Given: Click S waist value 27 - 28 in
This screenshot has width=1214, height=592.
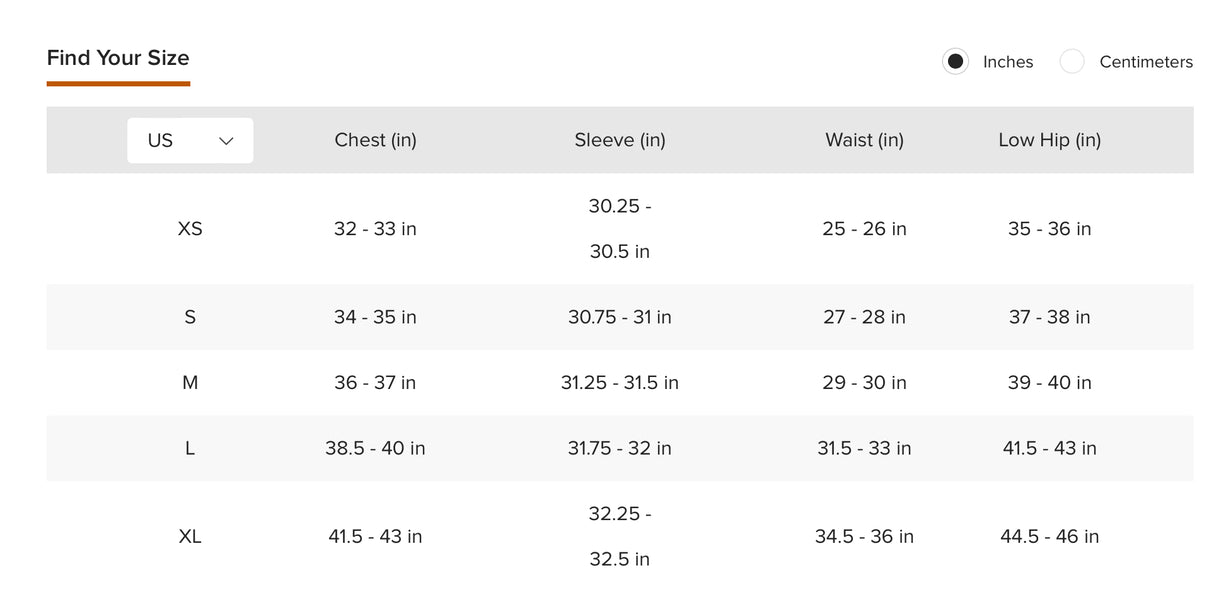Looking at the screenshot, I should coord(864,317).
